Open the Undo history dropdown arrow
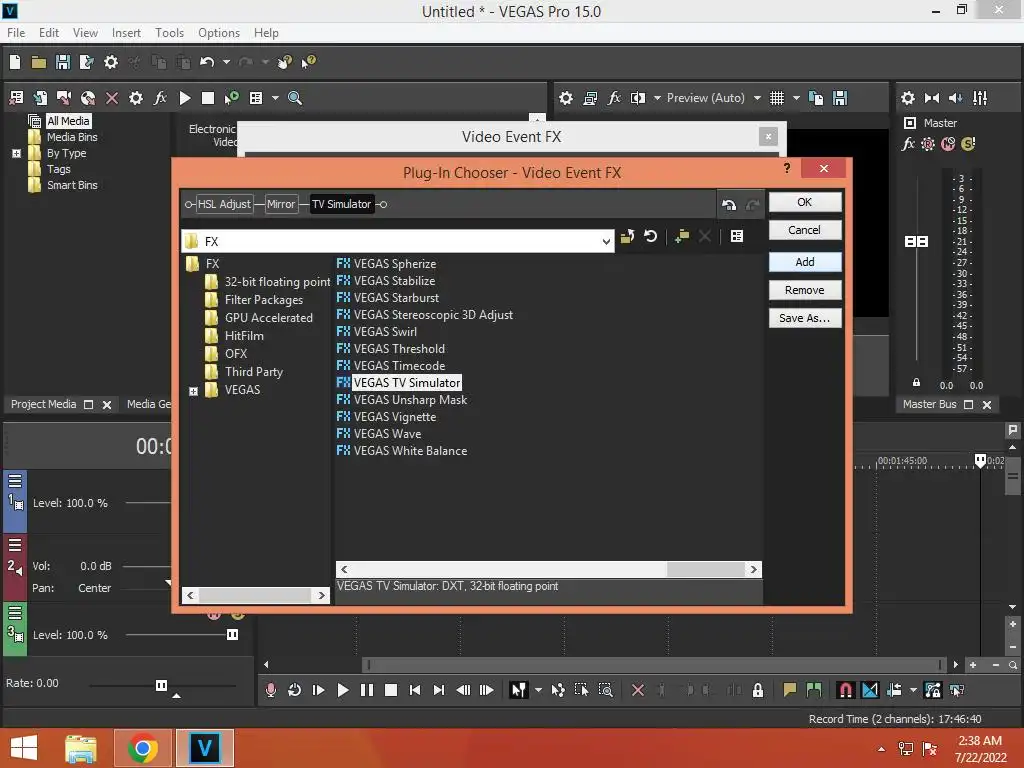 [226, 62]
